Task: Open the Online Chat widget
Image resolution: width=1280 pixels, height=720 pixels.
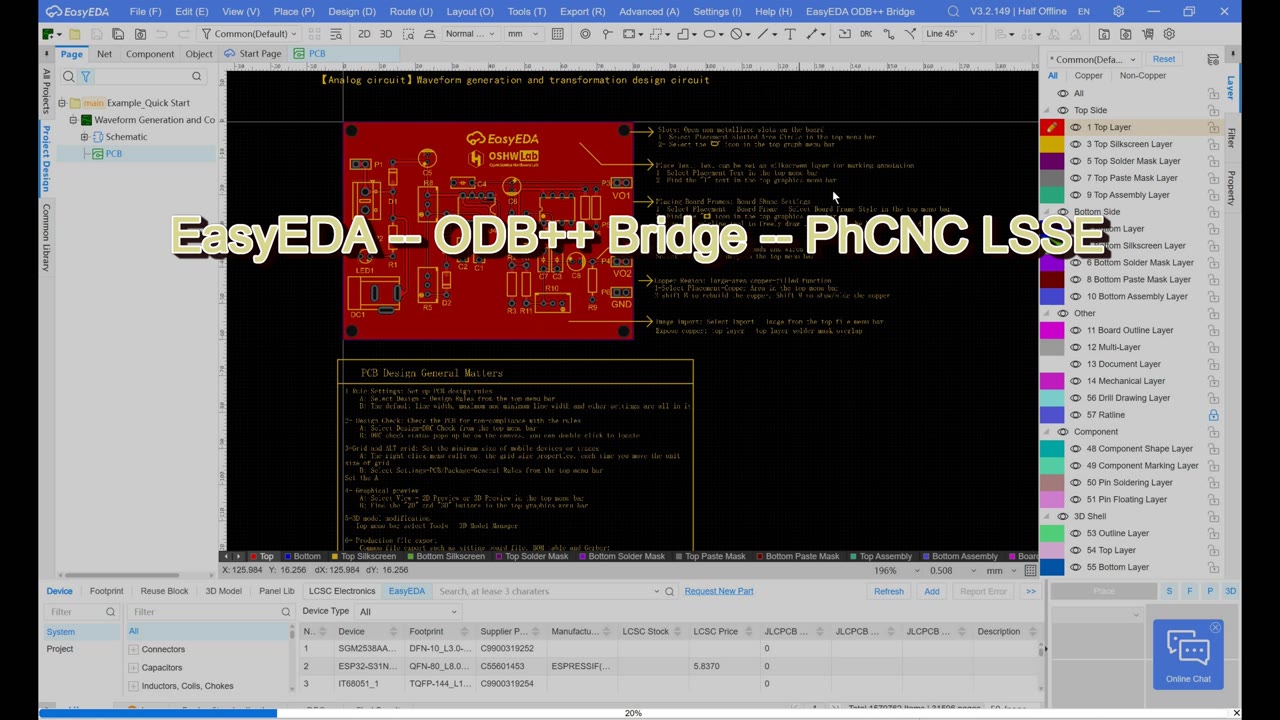Action: point(1188,656)
